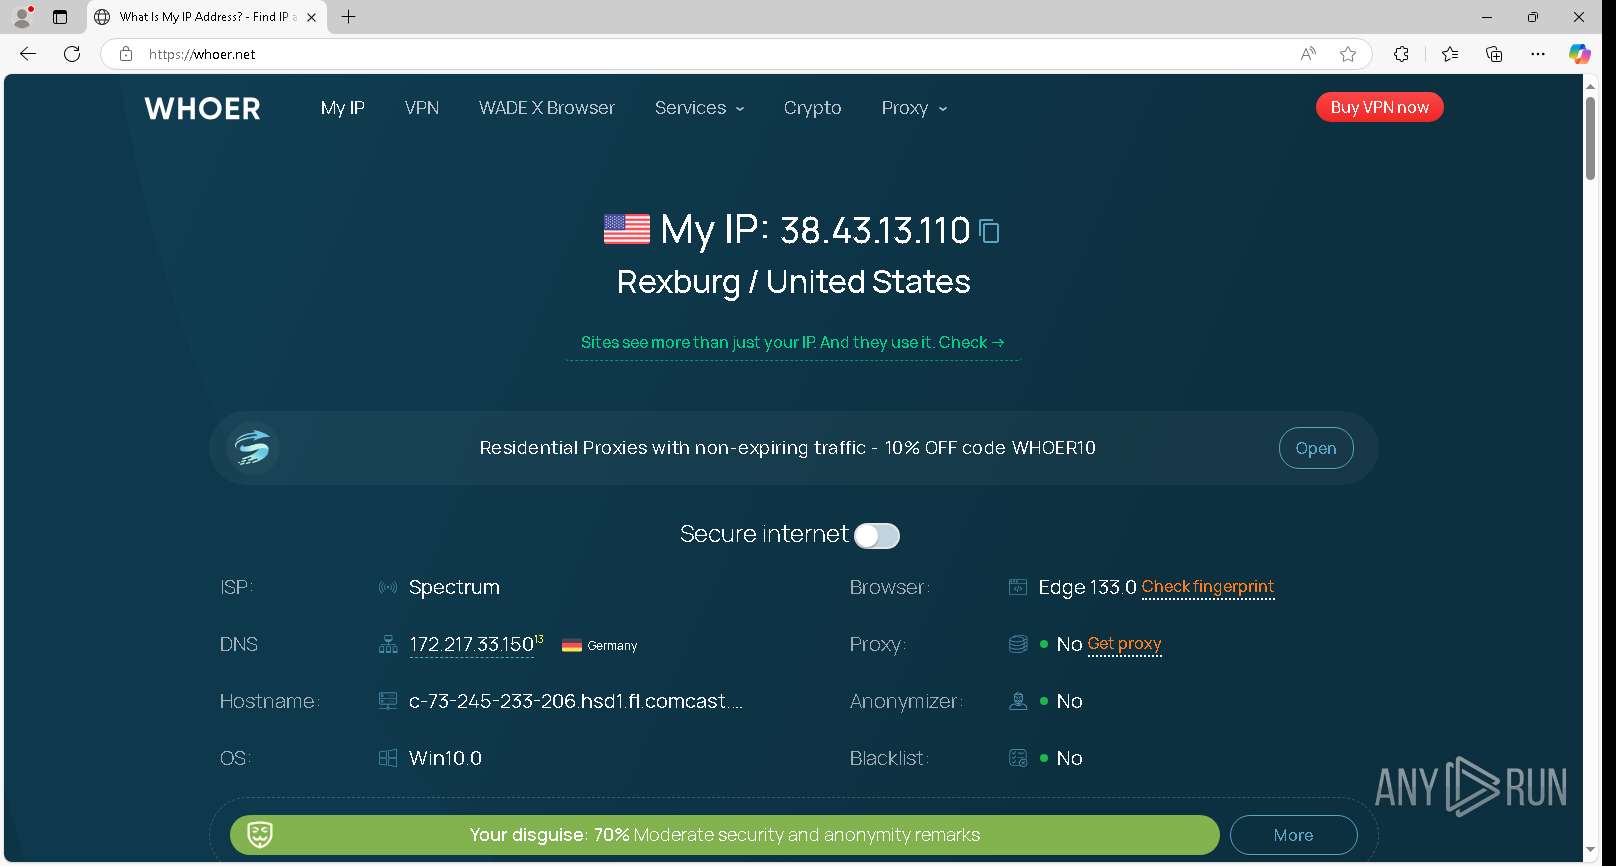Click the DNS address 172.217.33.150

(x=472, y=645)
